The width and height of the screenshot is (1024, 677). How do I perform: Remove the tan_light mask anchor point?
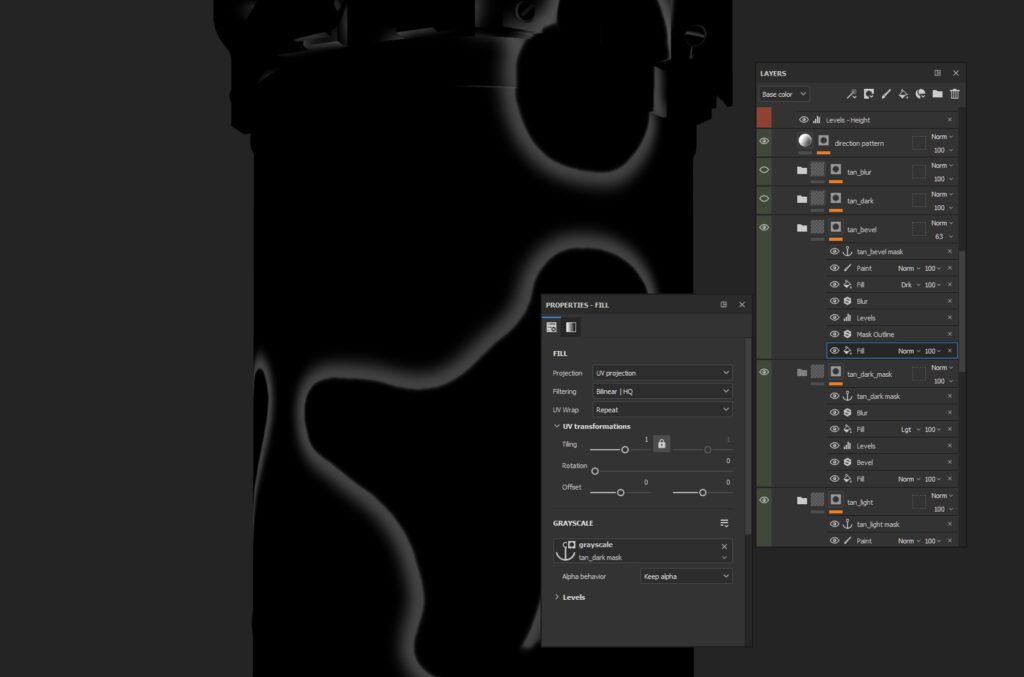(950, 524)
